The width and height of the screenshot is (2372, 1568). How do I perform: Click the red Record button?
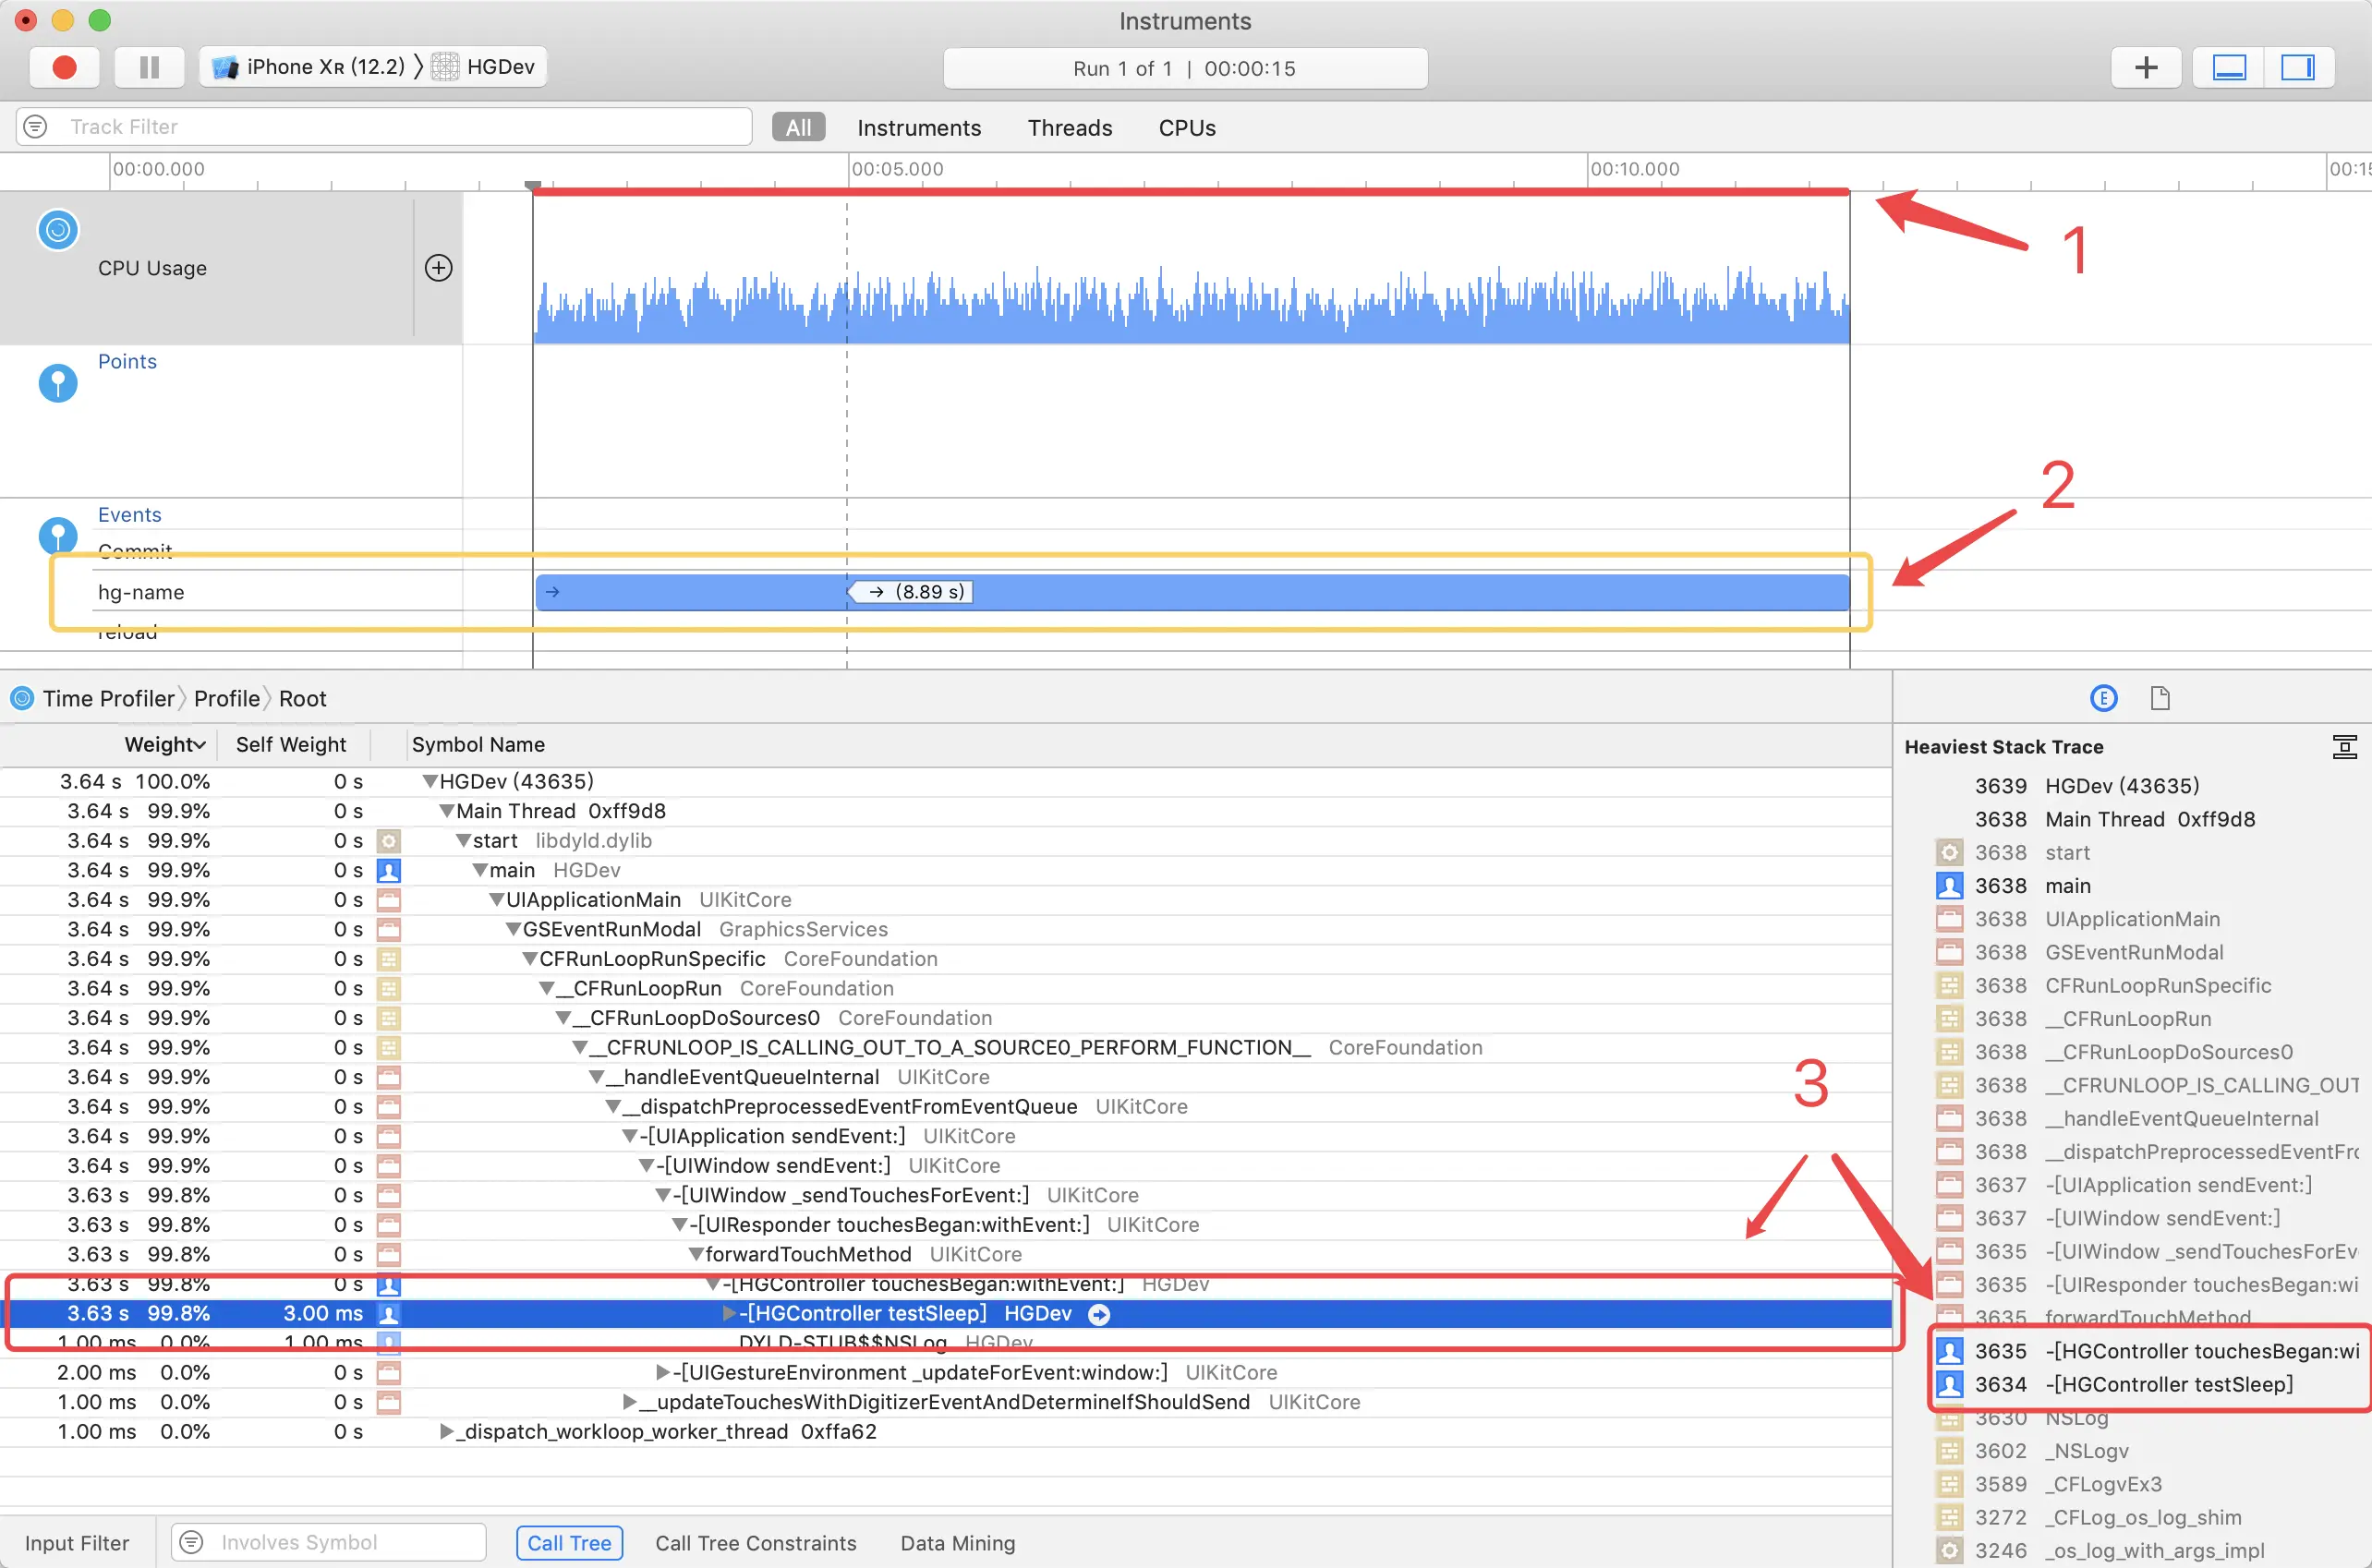64,67
